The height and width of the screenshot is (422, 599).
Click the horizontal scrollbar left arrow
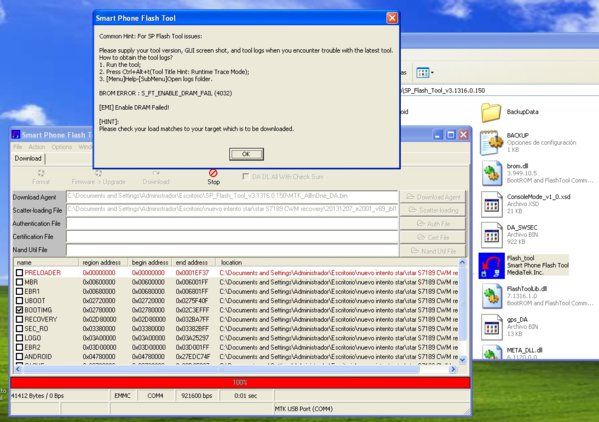pos(18,369)
